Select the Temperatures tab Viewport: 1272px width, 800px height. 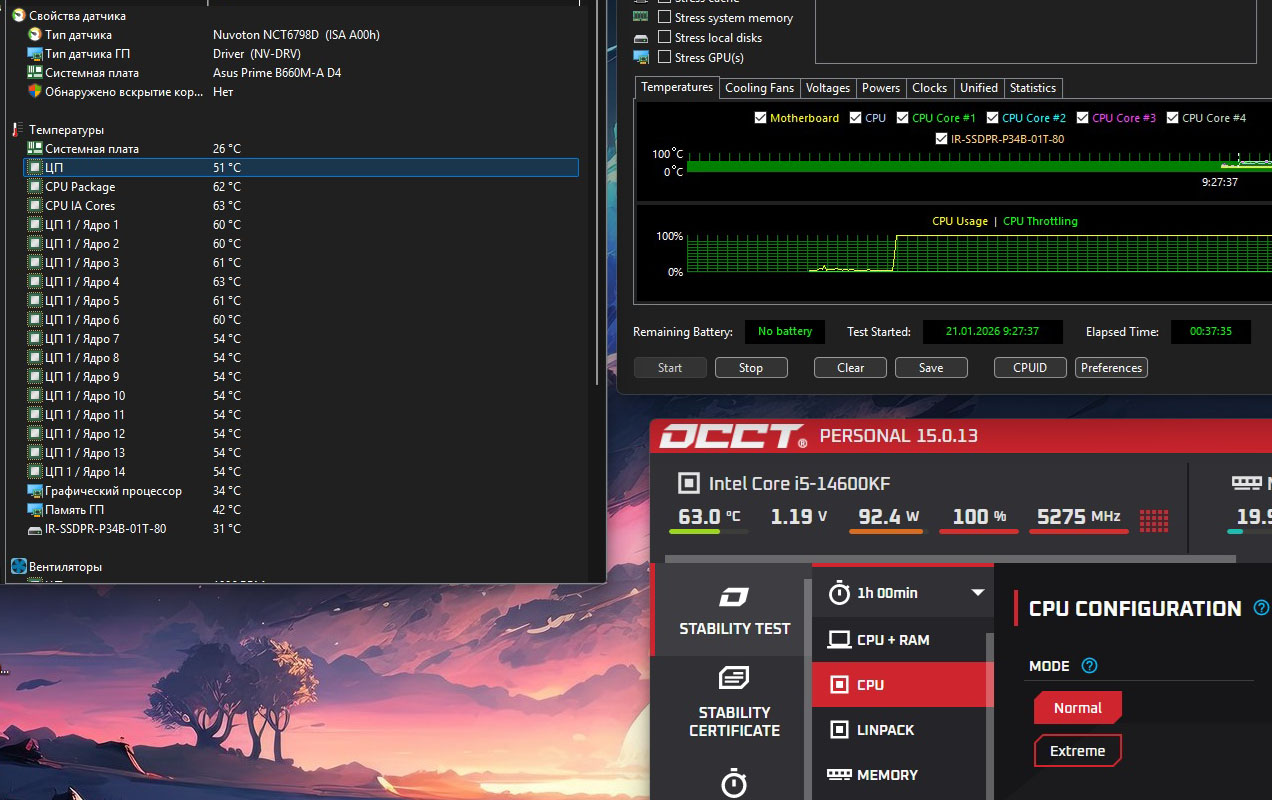coord(677,87)
